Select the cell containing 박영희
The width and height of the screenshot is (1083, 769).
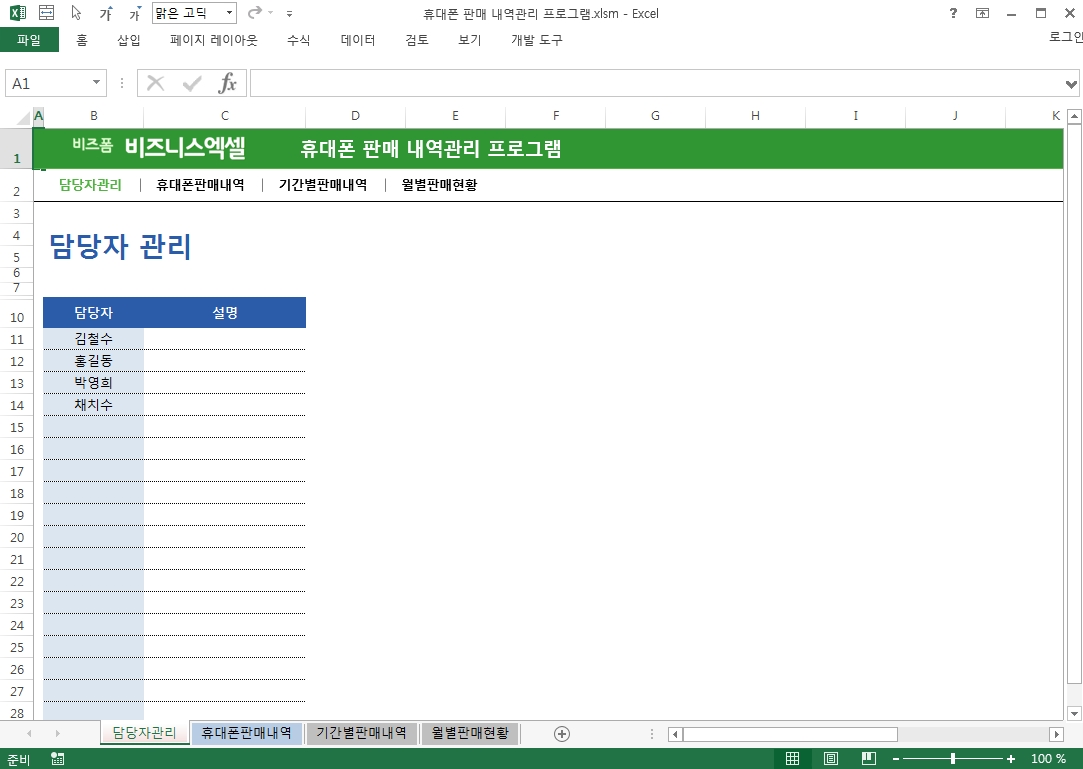[93, 383]
